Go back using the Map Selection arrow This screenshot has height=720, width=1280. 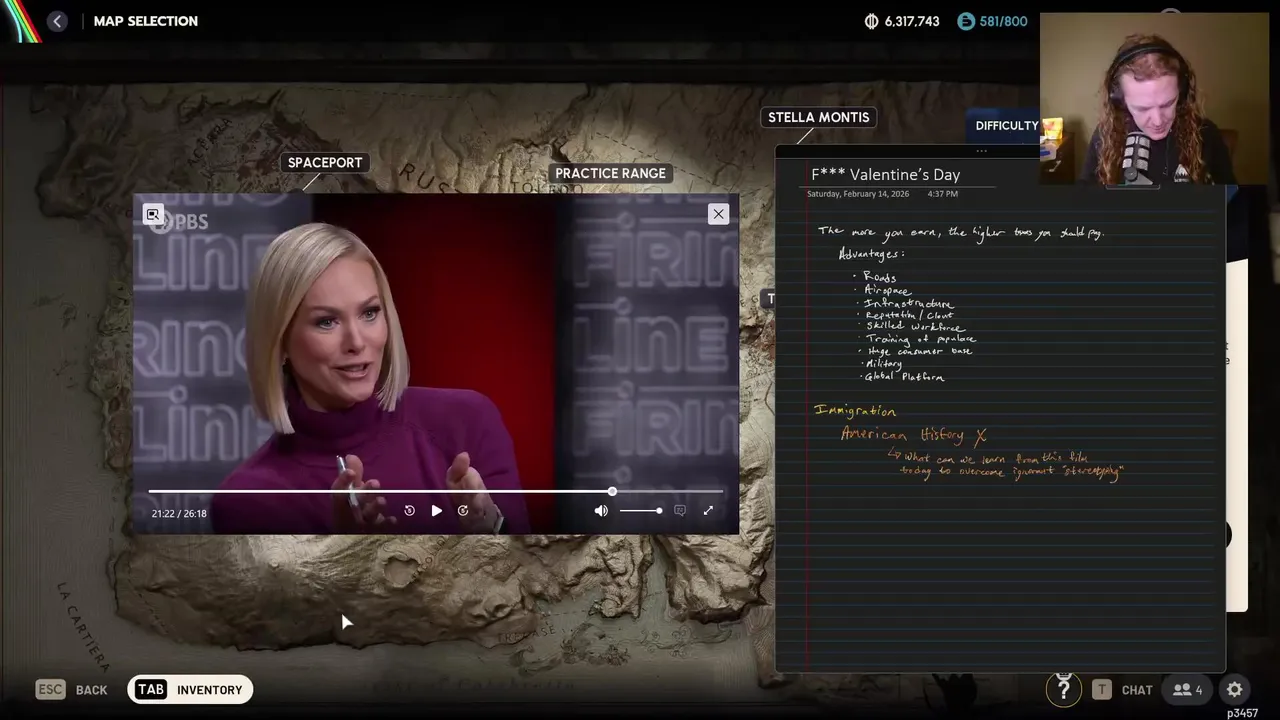pyautogui.click(x=57, y=21)
